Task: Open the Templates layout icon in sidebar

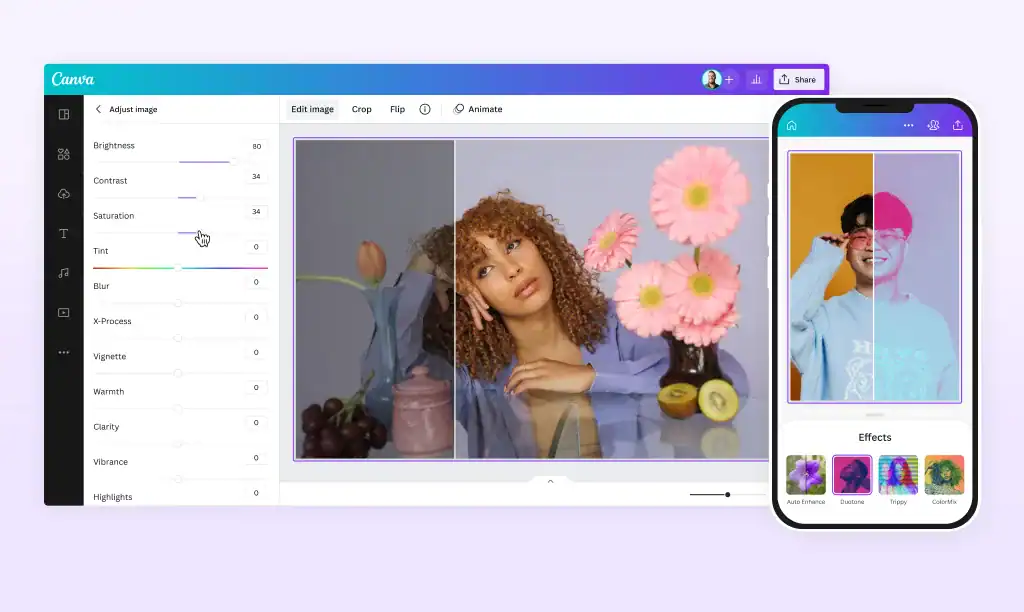Action: point(63,114)
